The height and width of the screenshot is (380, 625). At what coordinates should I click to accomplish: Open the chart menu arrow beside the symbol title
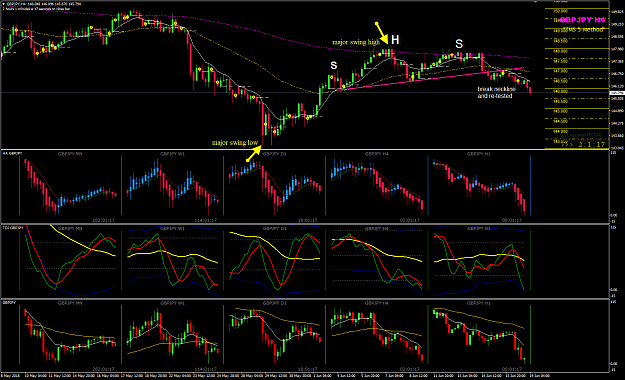(x=4, y=4)
